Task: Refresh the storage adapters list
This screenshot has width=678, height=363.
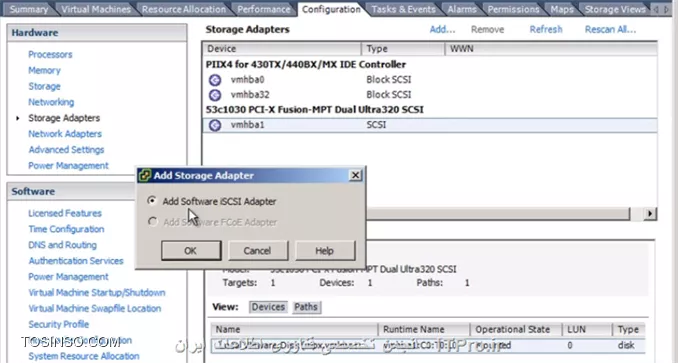Action: (546, 29)
